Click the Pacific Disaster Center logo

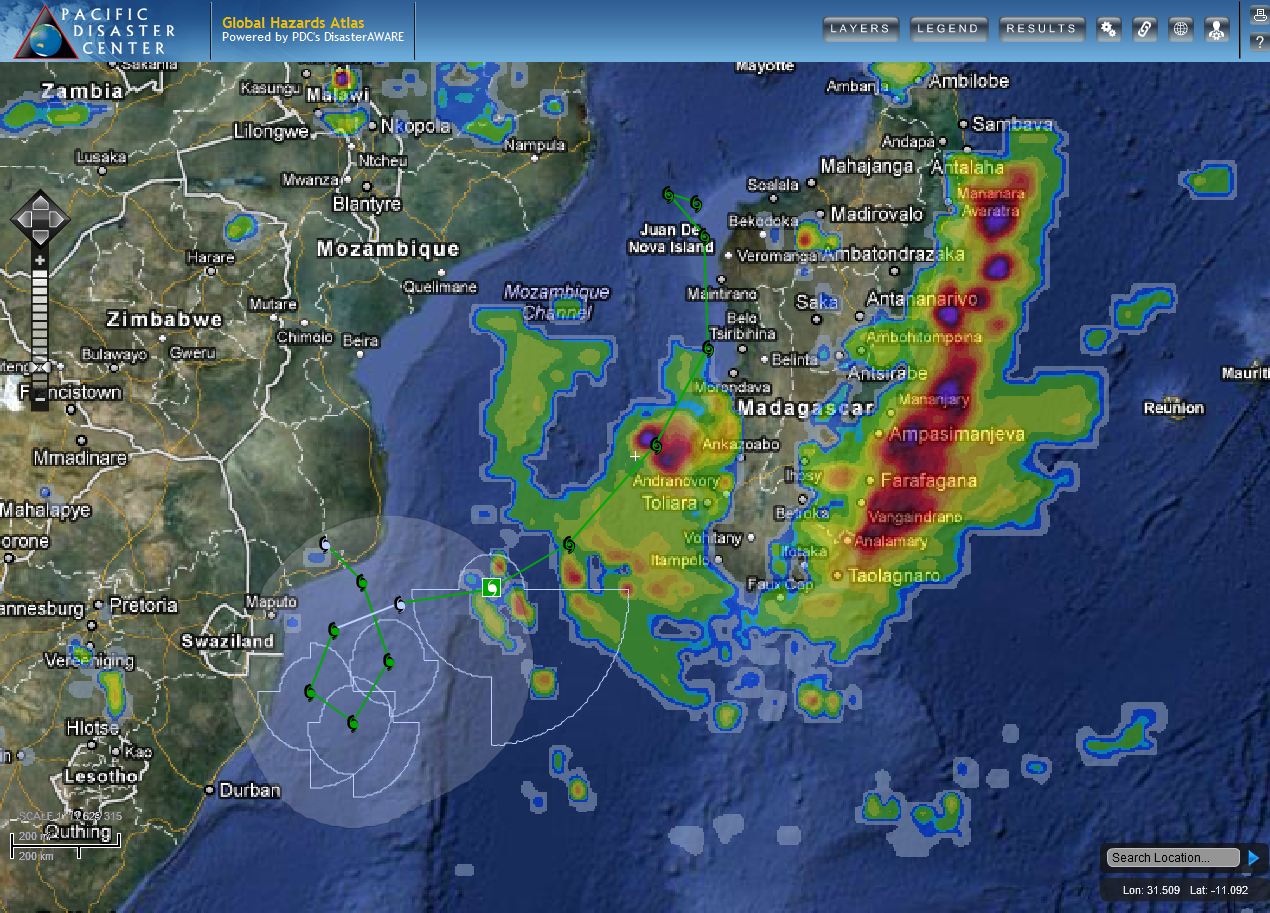coord(95,30)
